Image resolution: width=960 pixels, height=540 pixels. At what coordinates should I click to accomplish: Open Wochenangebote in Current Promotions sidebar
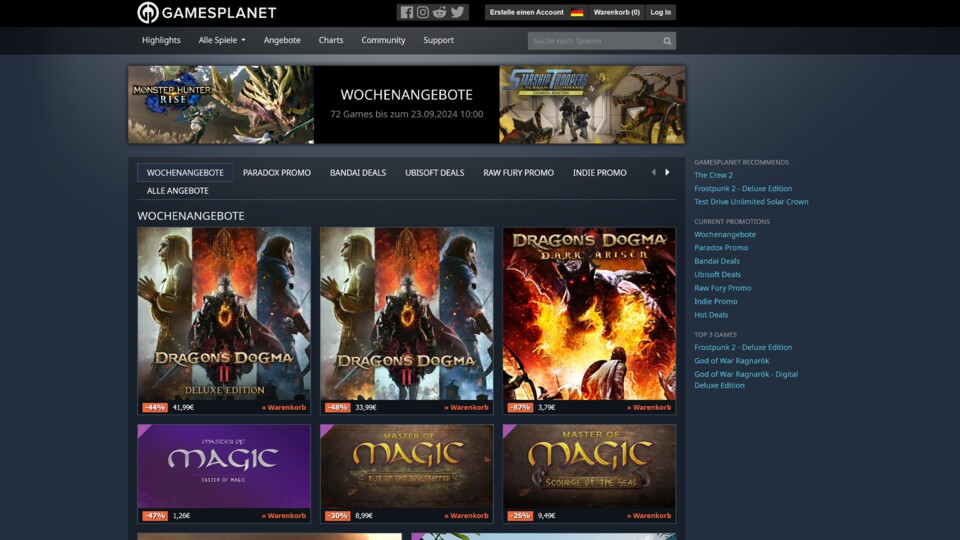point(725,234)
